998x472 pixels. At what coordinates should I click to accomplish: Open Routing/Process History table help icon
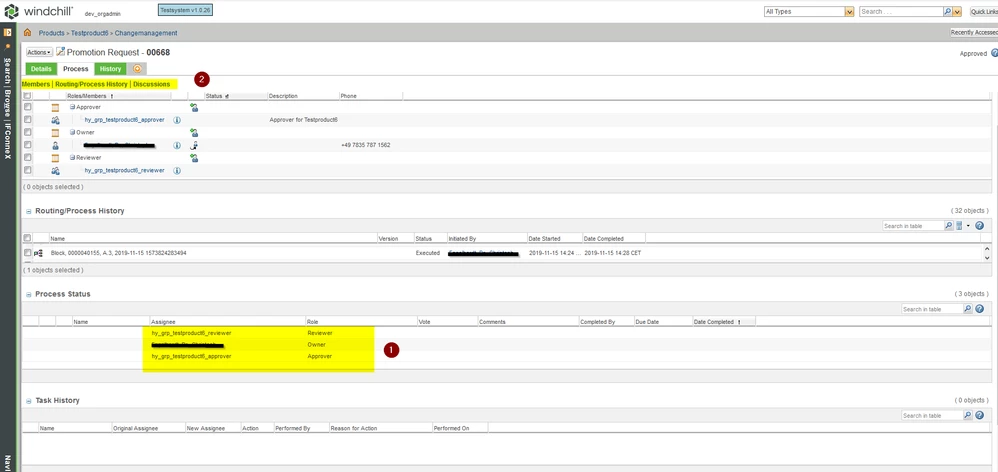click(x=980, y=226)
